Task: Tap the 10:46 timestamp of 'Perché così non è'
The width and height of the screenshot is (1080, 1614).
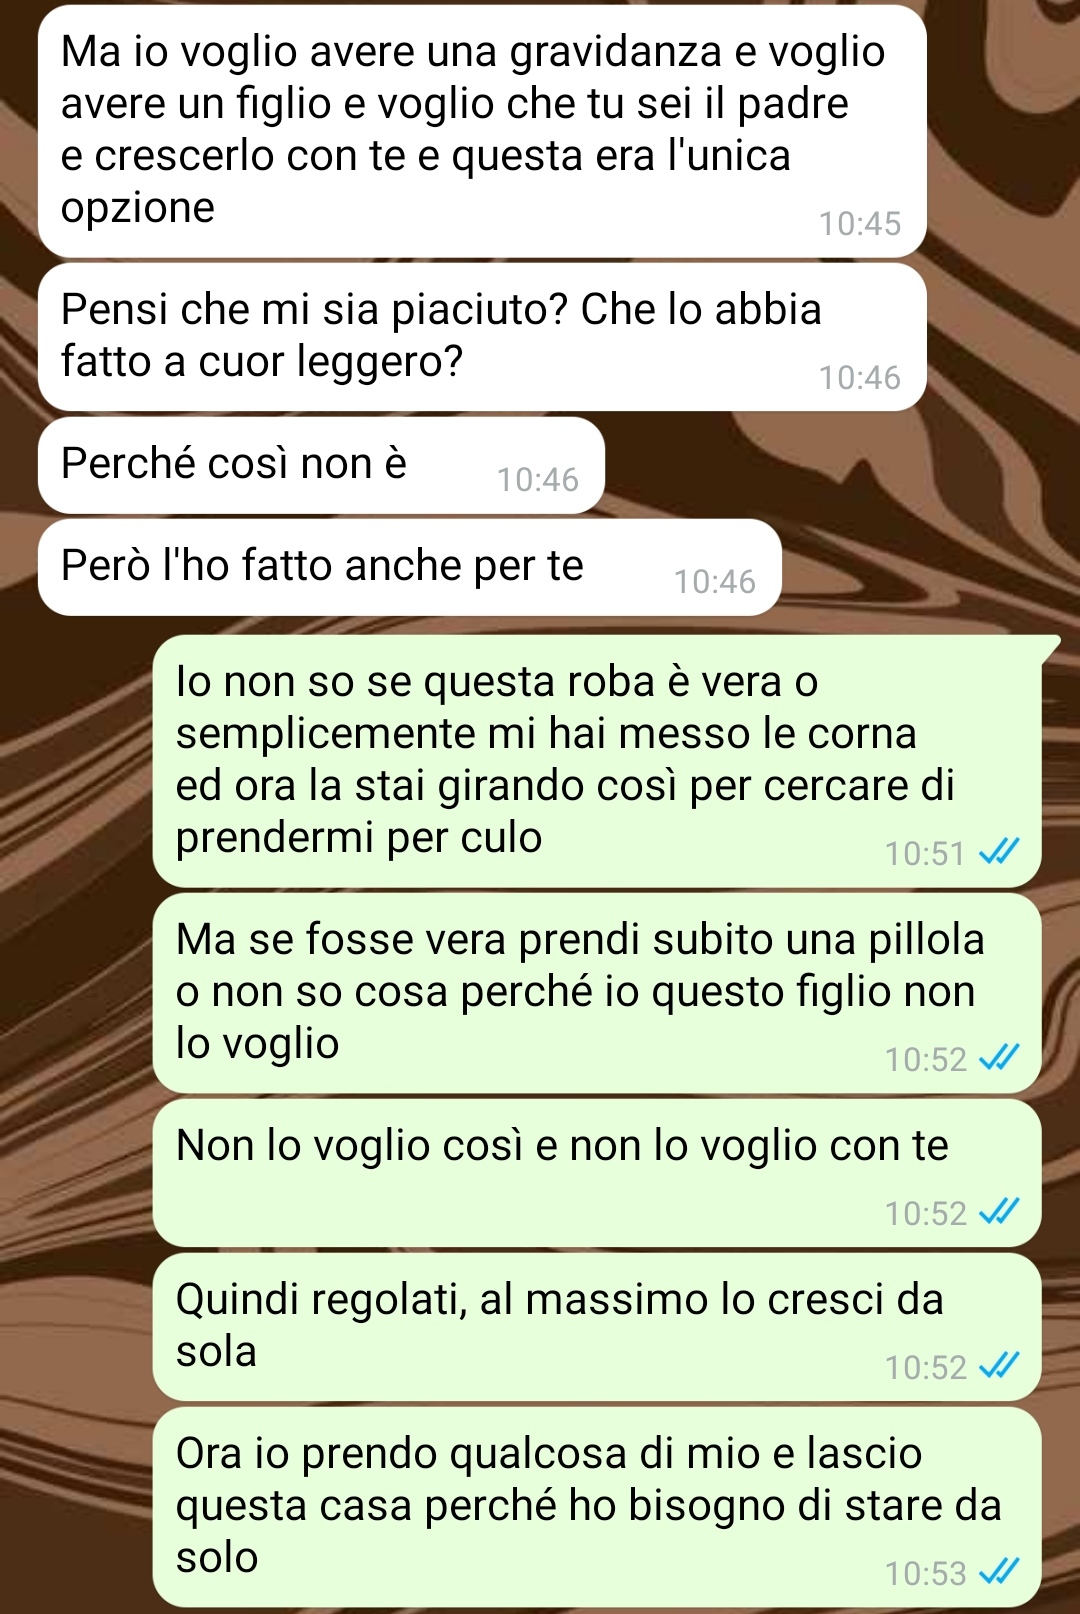Action: click(x=538, y=480)
